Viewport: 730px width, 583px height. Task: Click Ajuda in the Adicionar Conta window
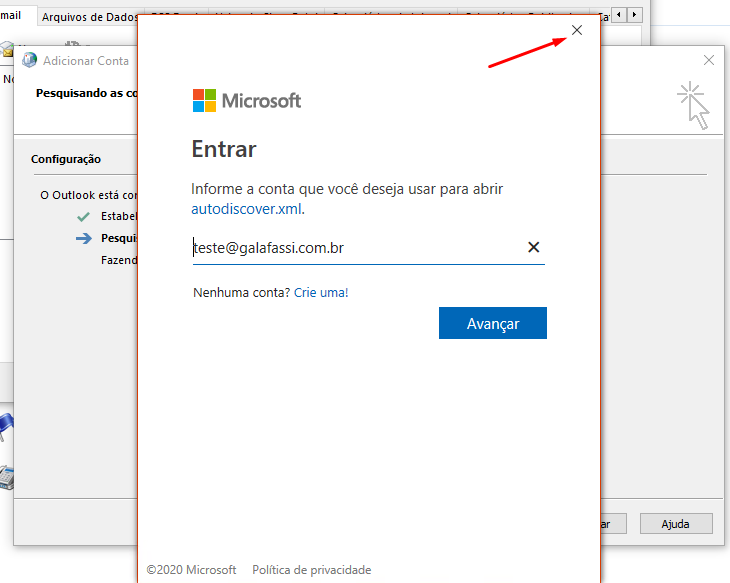pyautogui.click(x=676, y=524)
